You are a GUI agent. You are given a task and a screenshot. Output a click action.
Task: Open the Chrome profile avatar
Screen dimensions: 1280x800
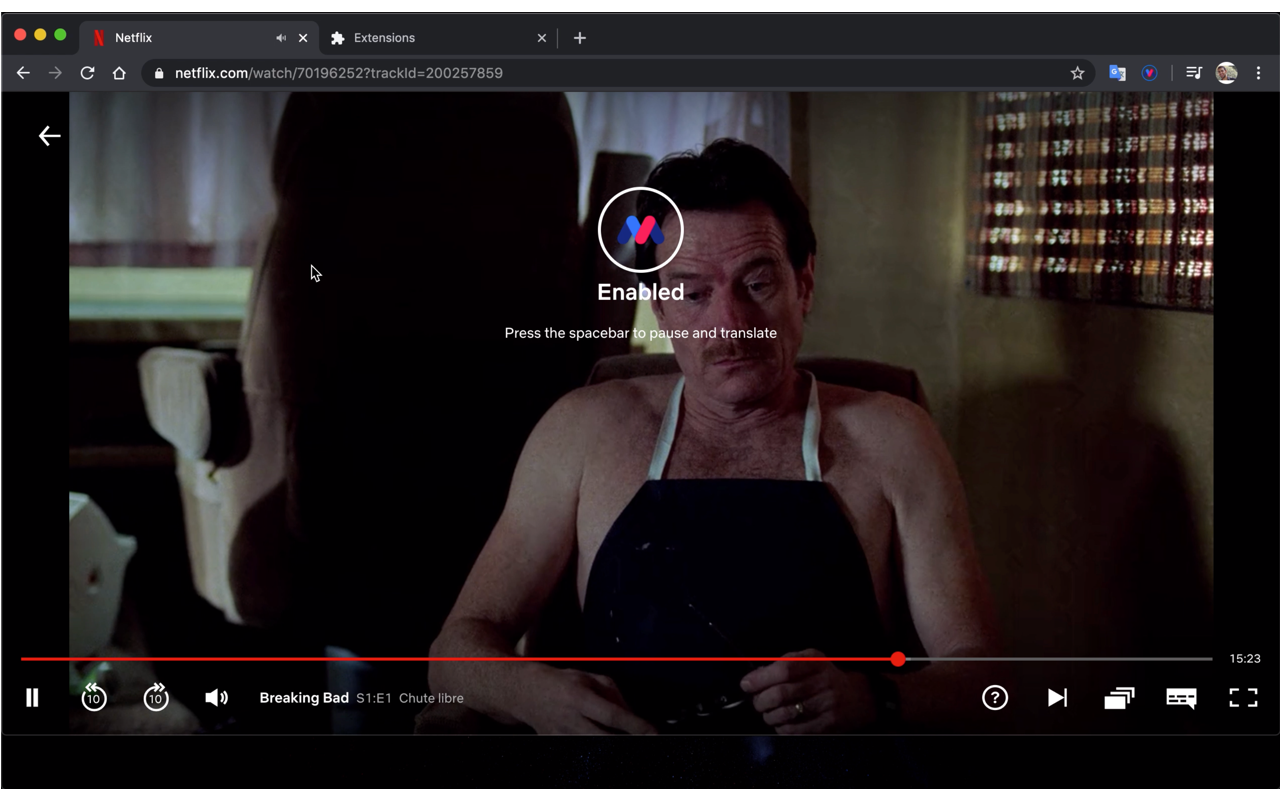pyautogui.click(x=1226, y=73)
